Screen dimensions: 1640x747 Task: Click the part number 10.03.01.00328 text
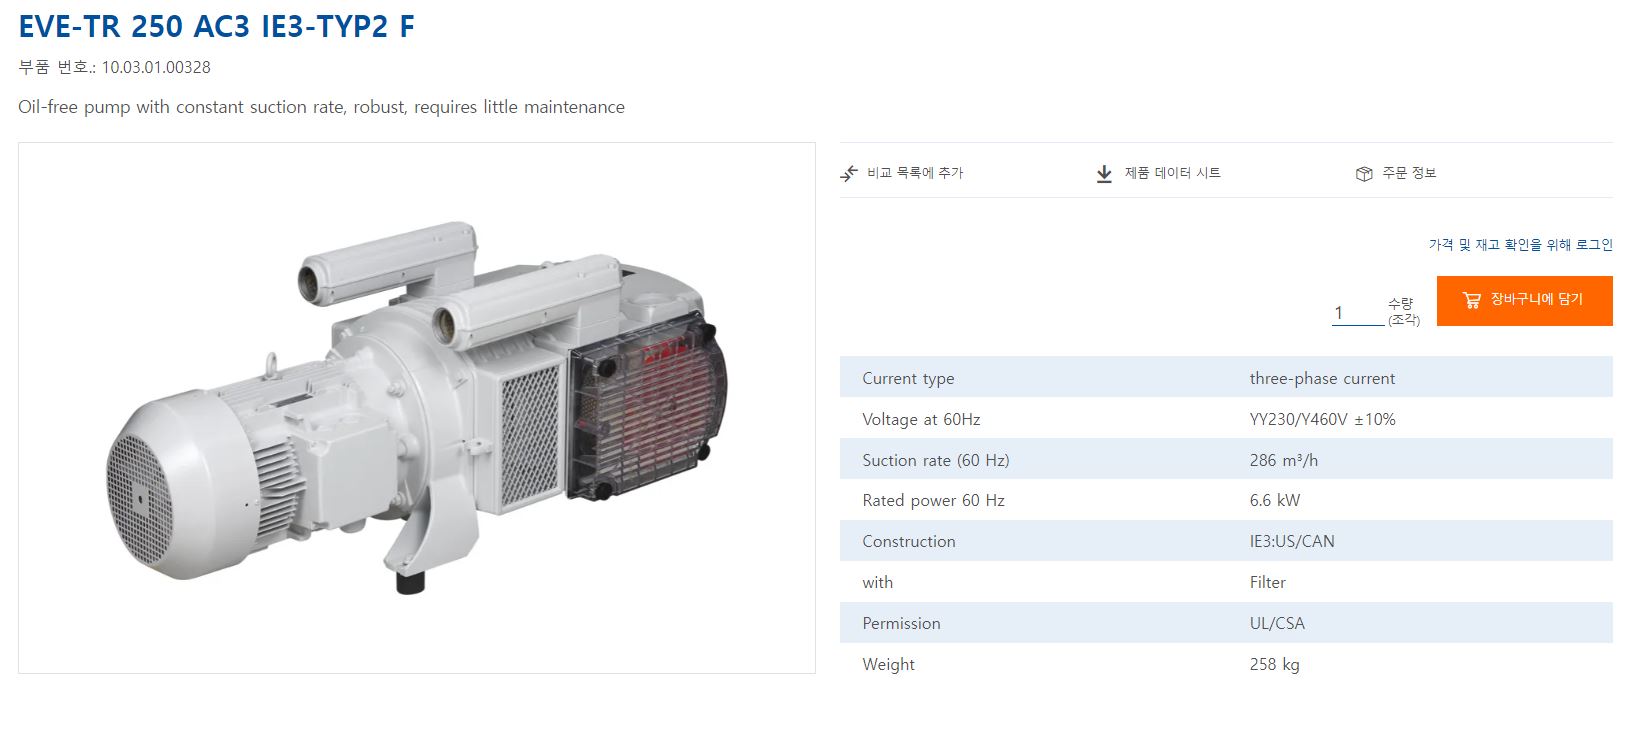coord(156,67)
